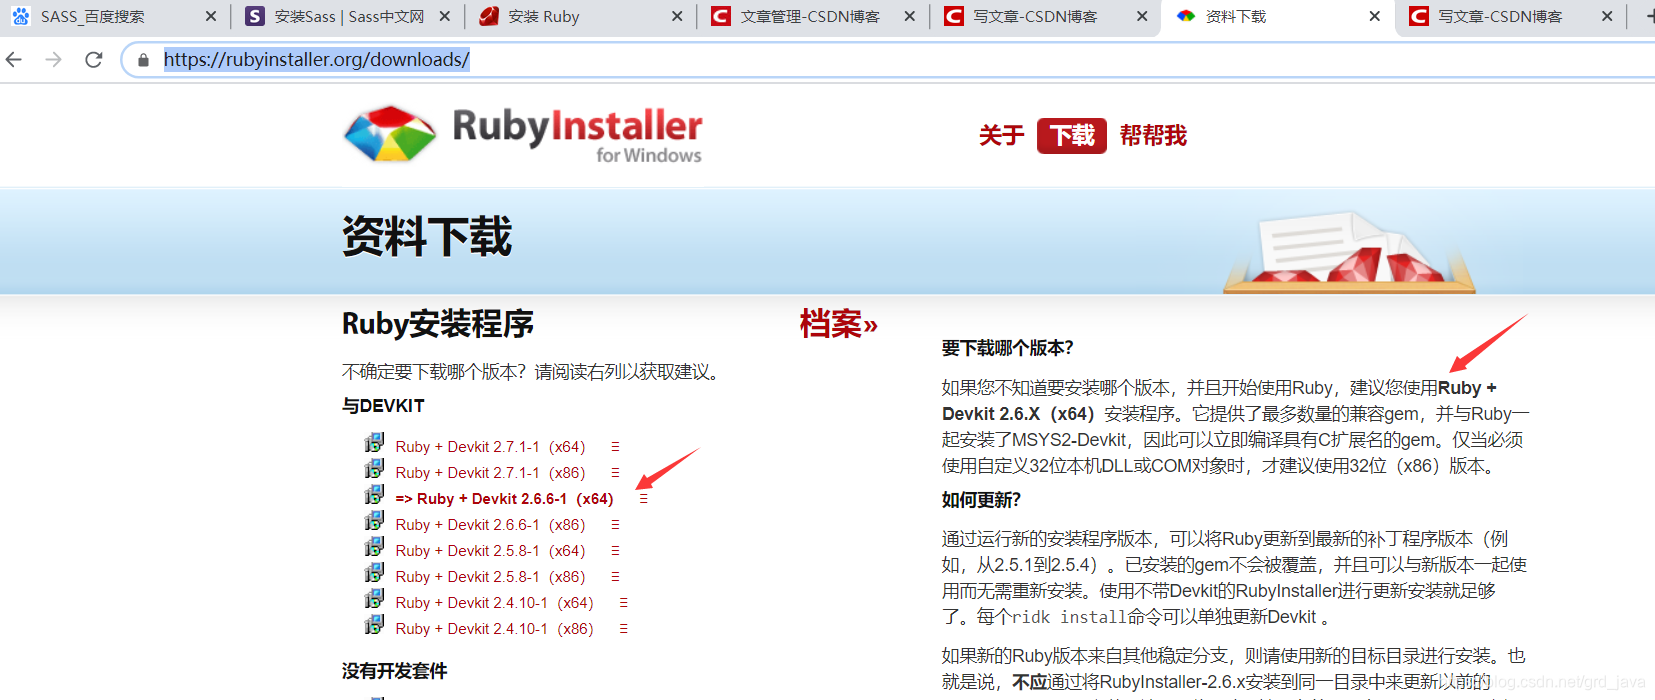Close the 安装Sass tab
Image resolution: width=1655 pixels, height=700 pixels.
tap(444, 17)
